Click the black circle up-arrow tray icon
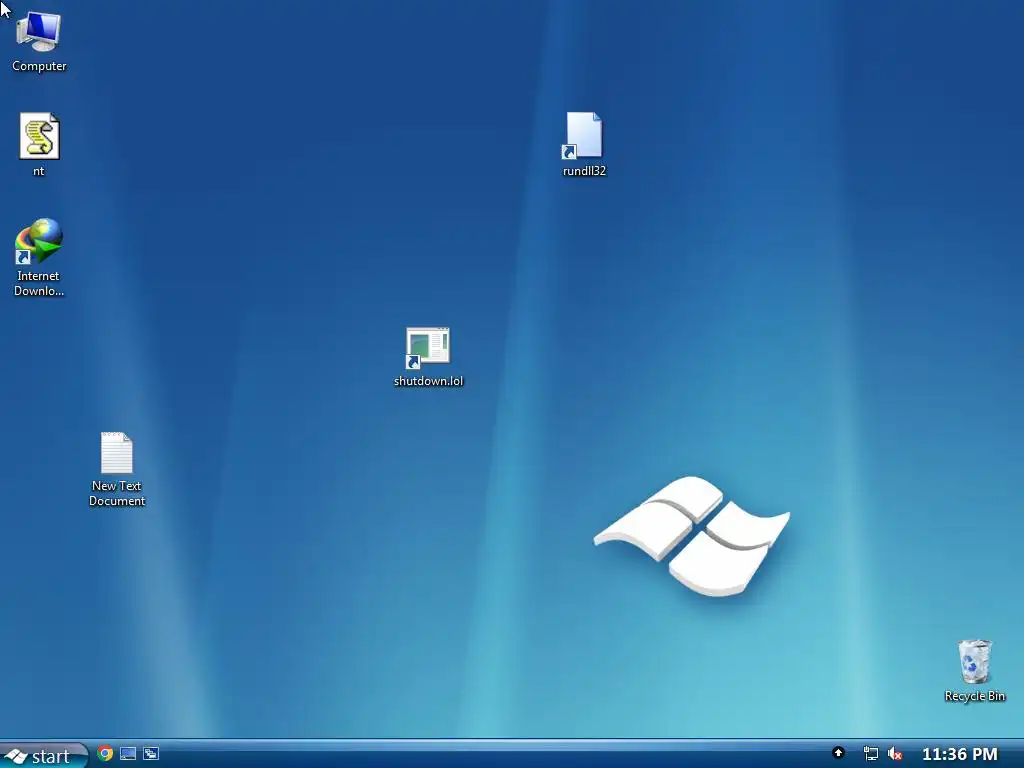Screen dimensions: 1024x768 (839, 753)
